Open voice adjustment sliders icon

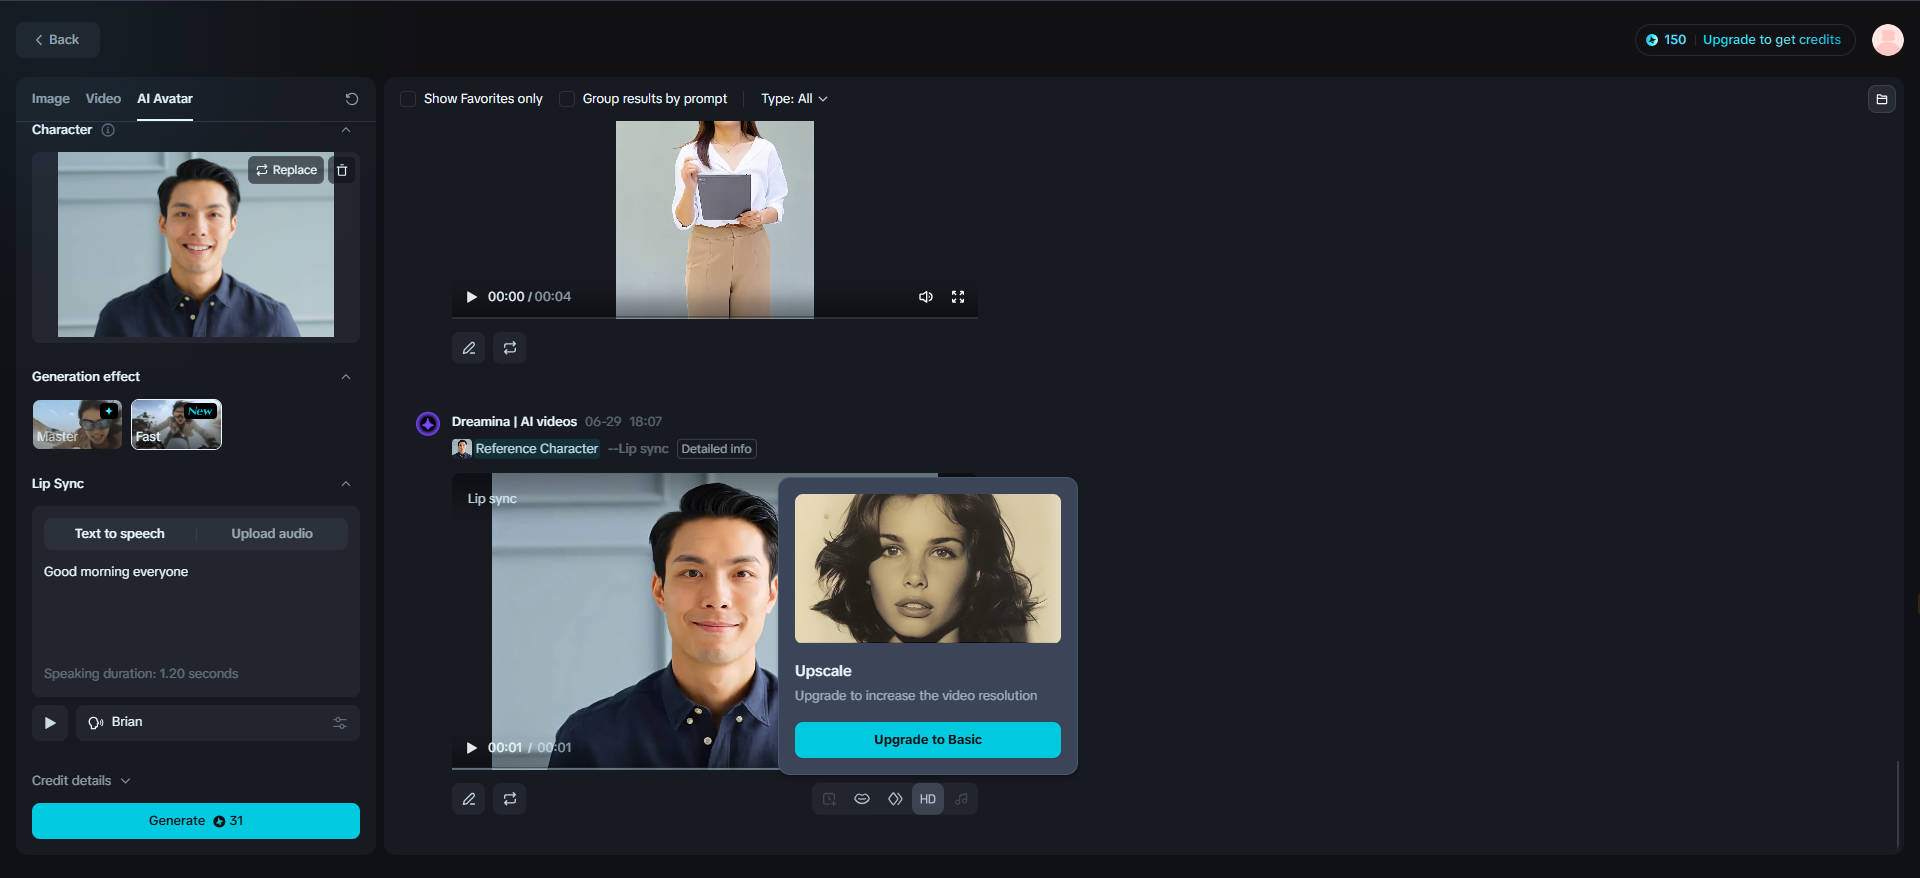(x=340, y=723)
